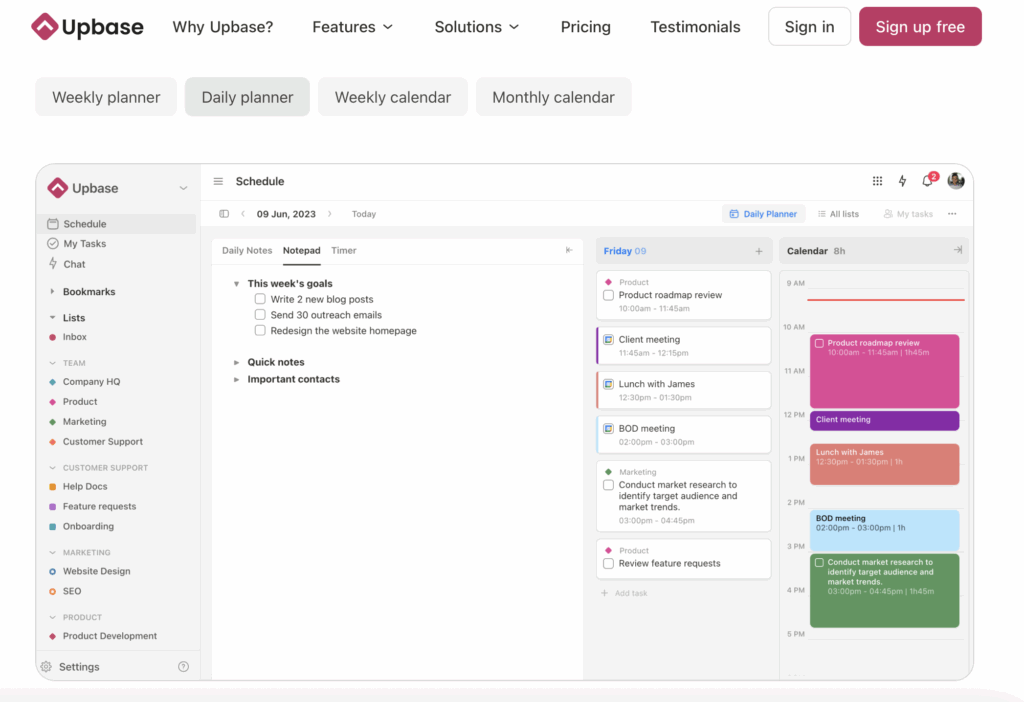Click the My Tasks checkmark icon

click(x=53, y=244)
